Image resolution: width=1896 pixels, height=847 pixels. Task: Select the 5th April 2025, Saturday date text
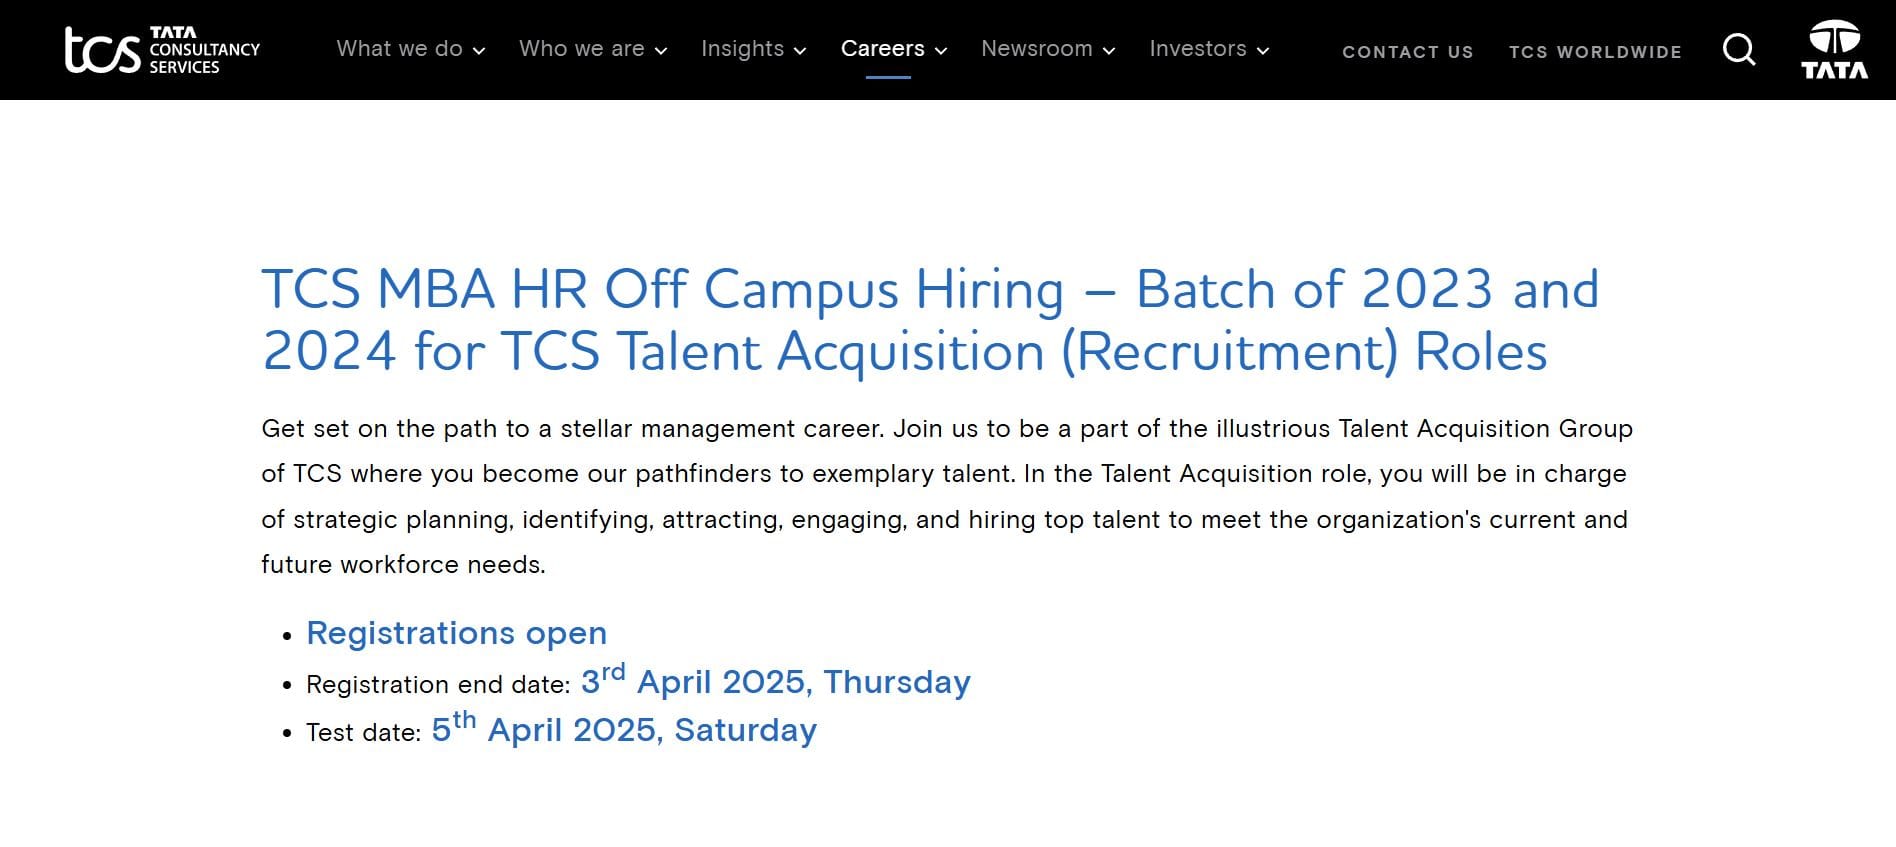624,728
